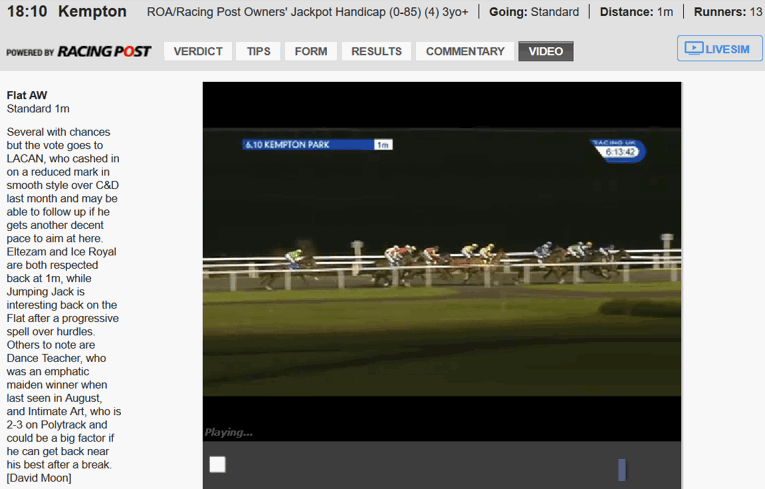The image size is (765, 489).
Task: Switch to the TIPS tab
Action: [x=258, y=51]
